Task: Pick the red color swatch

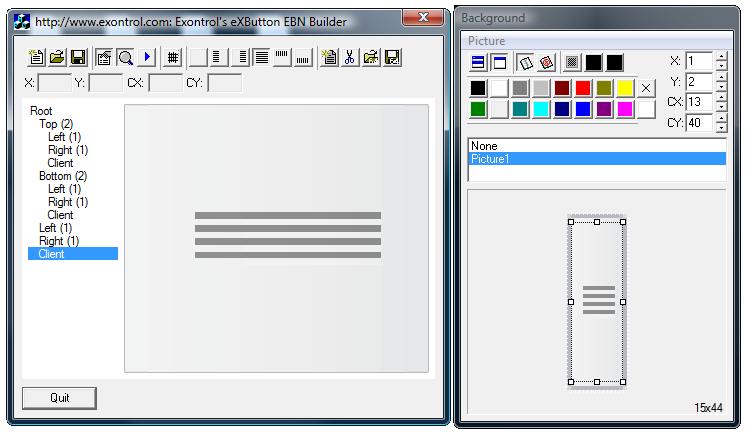Action: coord(583,88)
